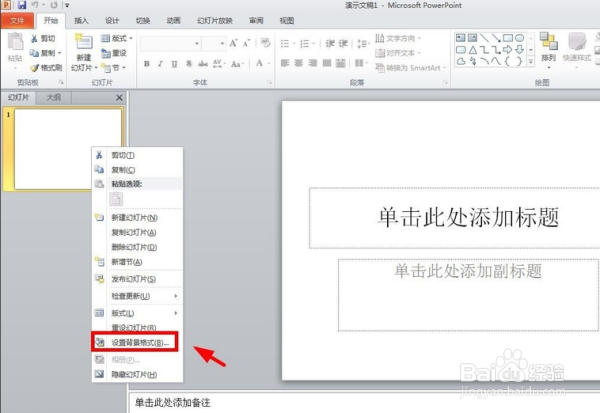Screen dimensions: 600x413
Task: Click Decrease Indent icon
Action: [x=330, y=43]
